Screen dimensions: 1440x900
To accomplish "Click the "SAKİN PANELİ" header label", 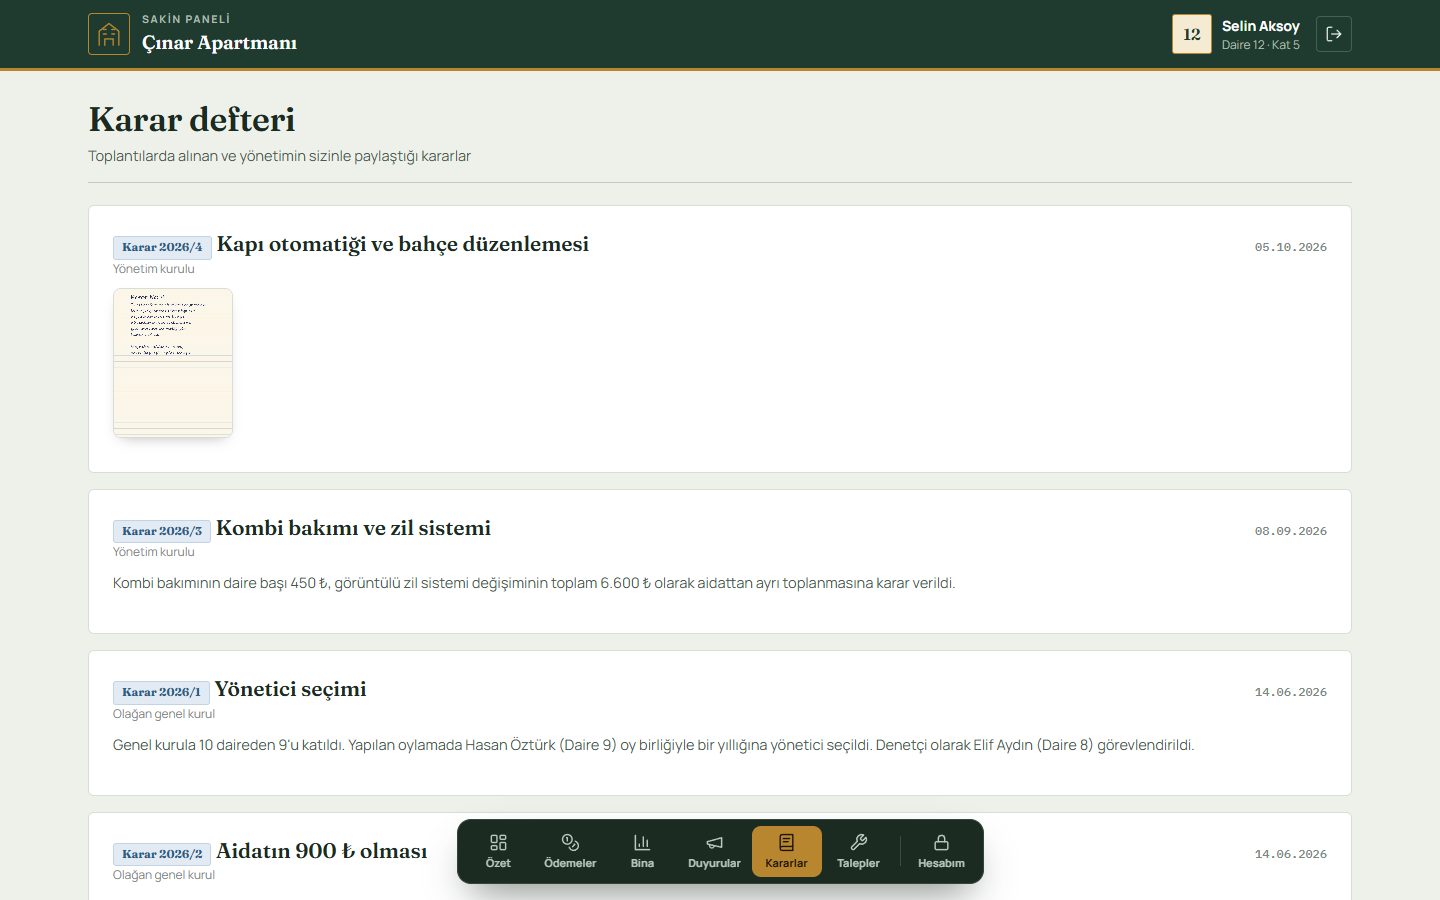I will coord(186,19).
